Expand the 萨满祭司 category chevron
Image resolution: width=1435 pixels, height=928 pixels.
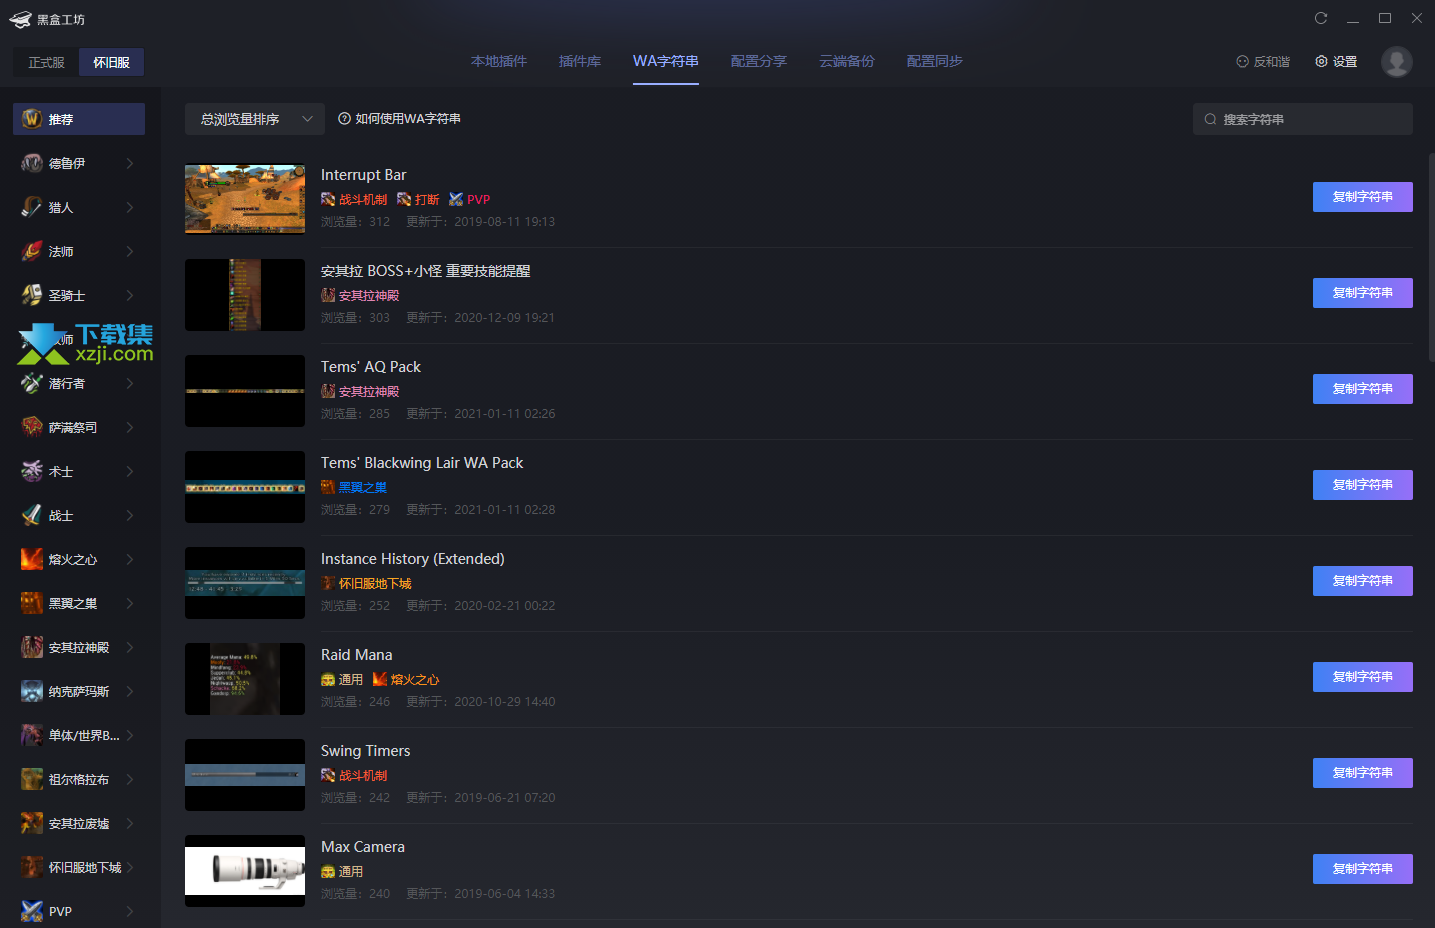[x=130, y=427]
